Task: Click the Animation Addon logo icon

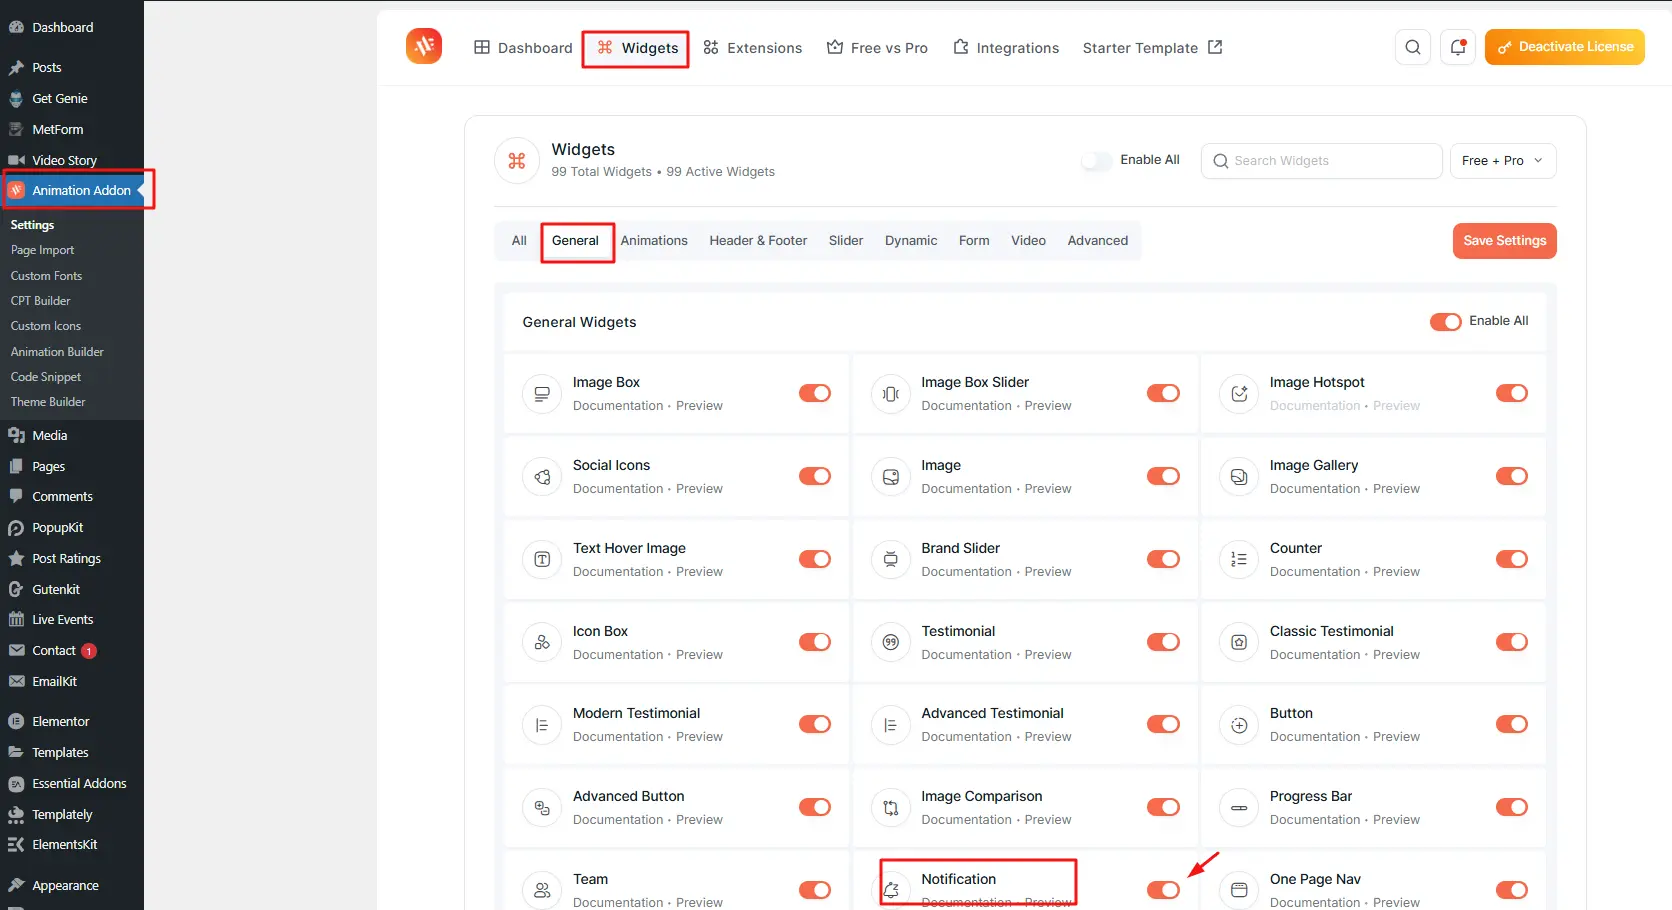Action: pos(424,46)
